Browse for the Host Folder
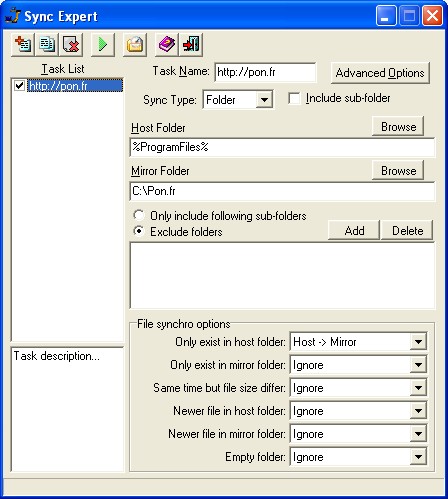This screenshot has width=448, height=499. pos(398,126)
